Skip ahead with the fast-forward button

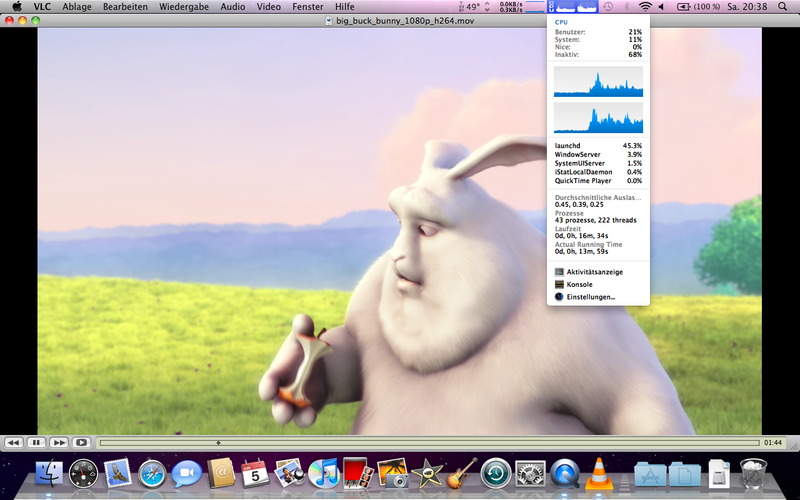click(59, 442)
